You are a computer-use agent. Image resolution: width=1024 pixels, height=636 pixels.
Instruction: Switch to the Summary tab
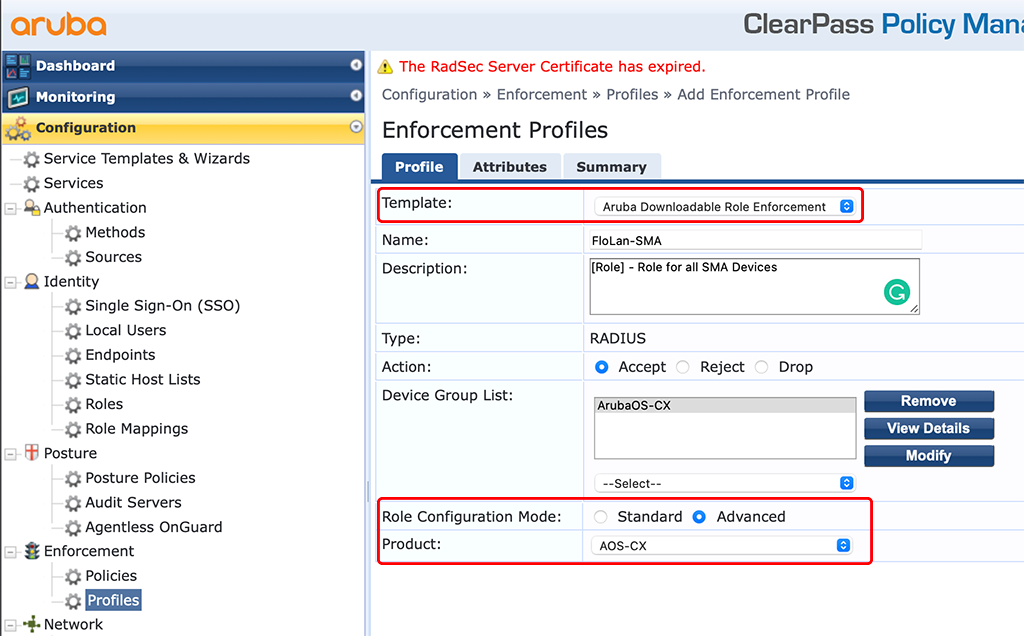(611, 166)
